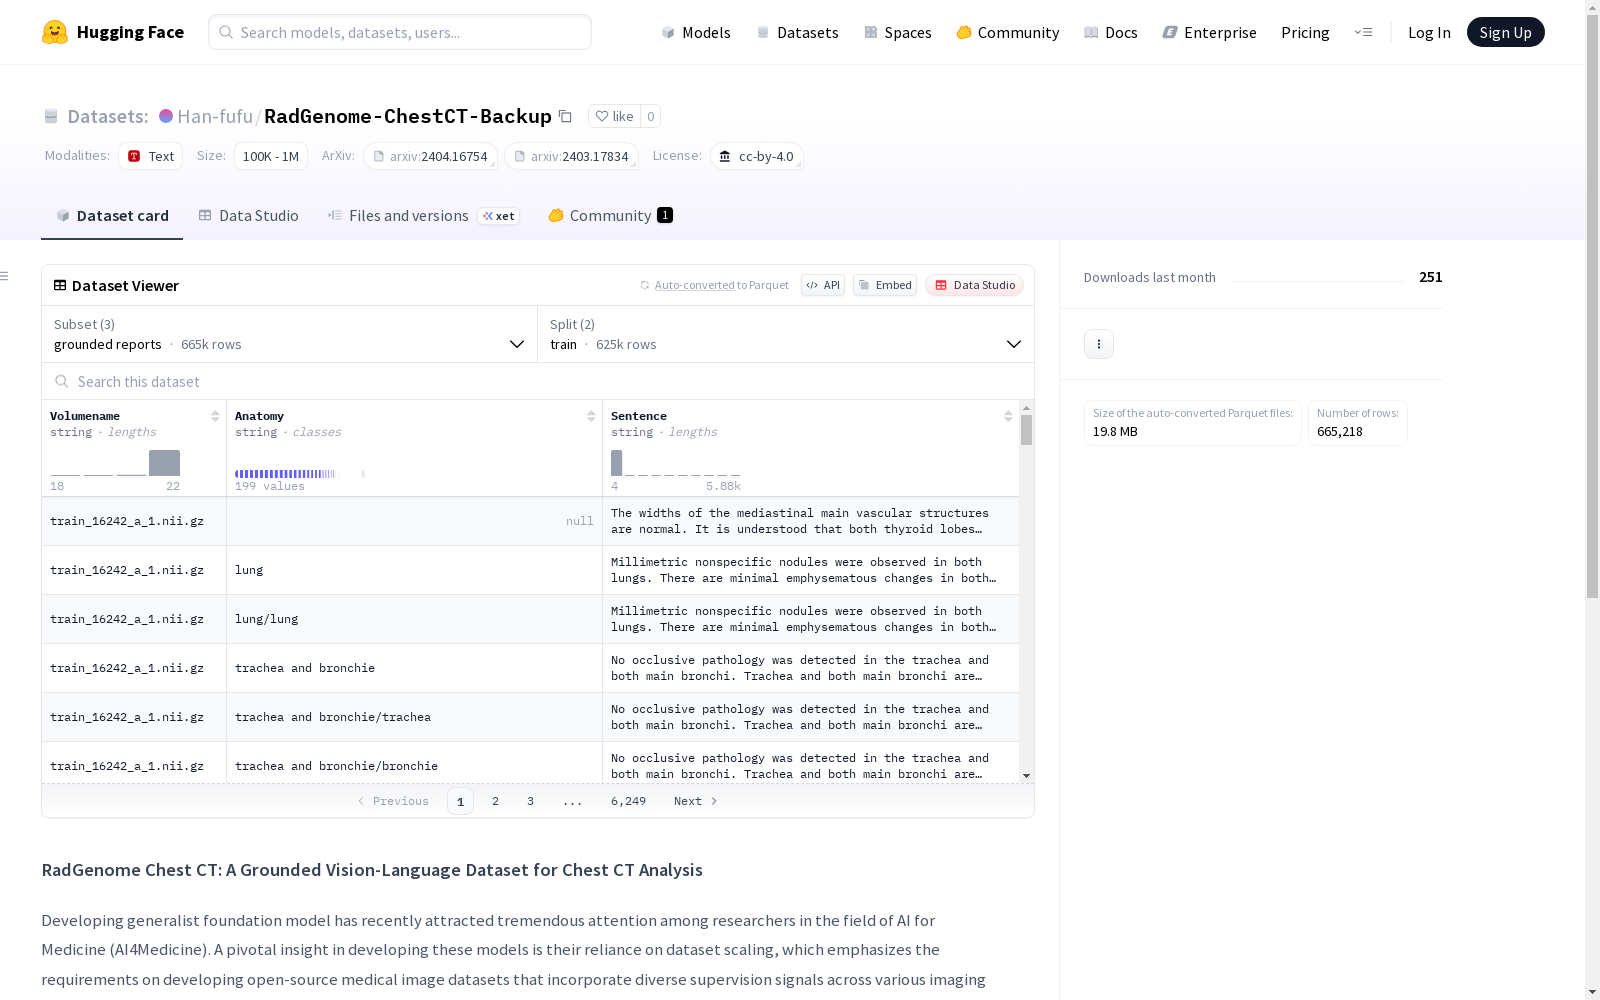The width and height of the screenshot is (1600, 1000).
Task: Select 'trachea and bronchie/trachea' cell
Action: (x=414, y=717)
